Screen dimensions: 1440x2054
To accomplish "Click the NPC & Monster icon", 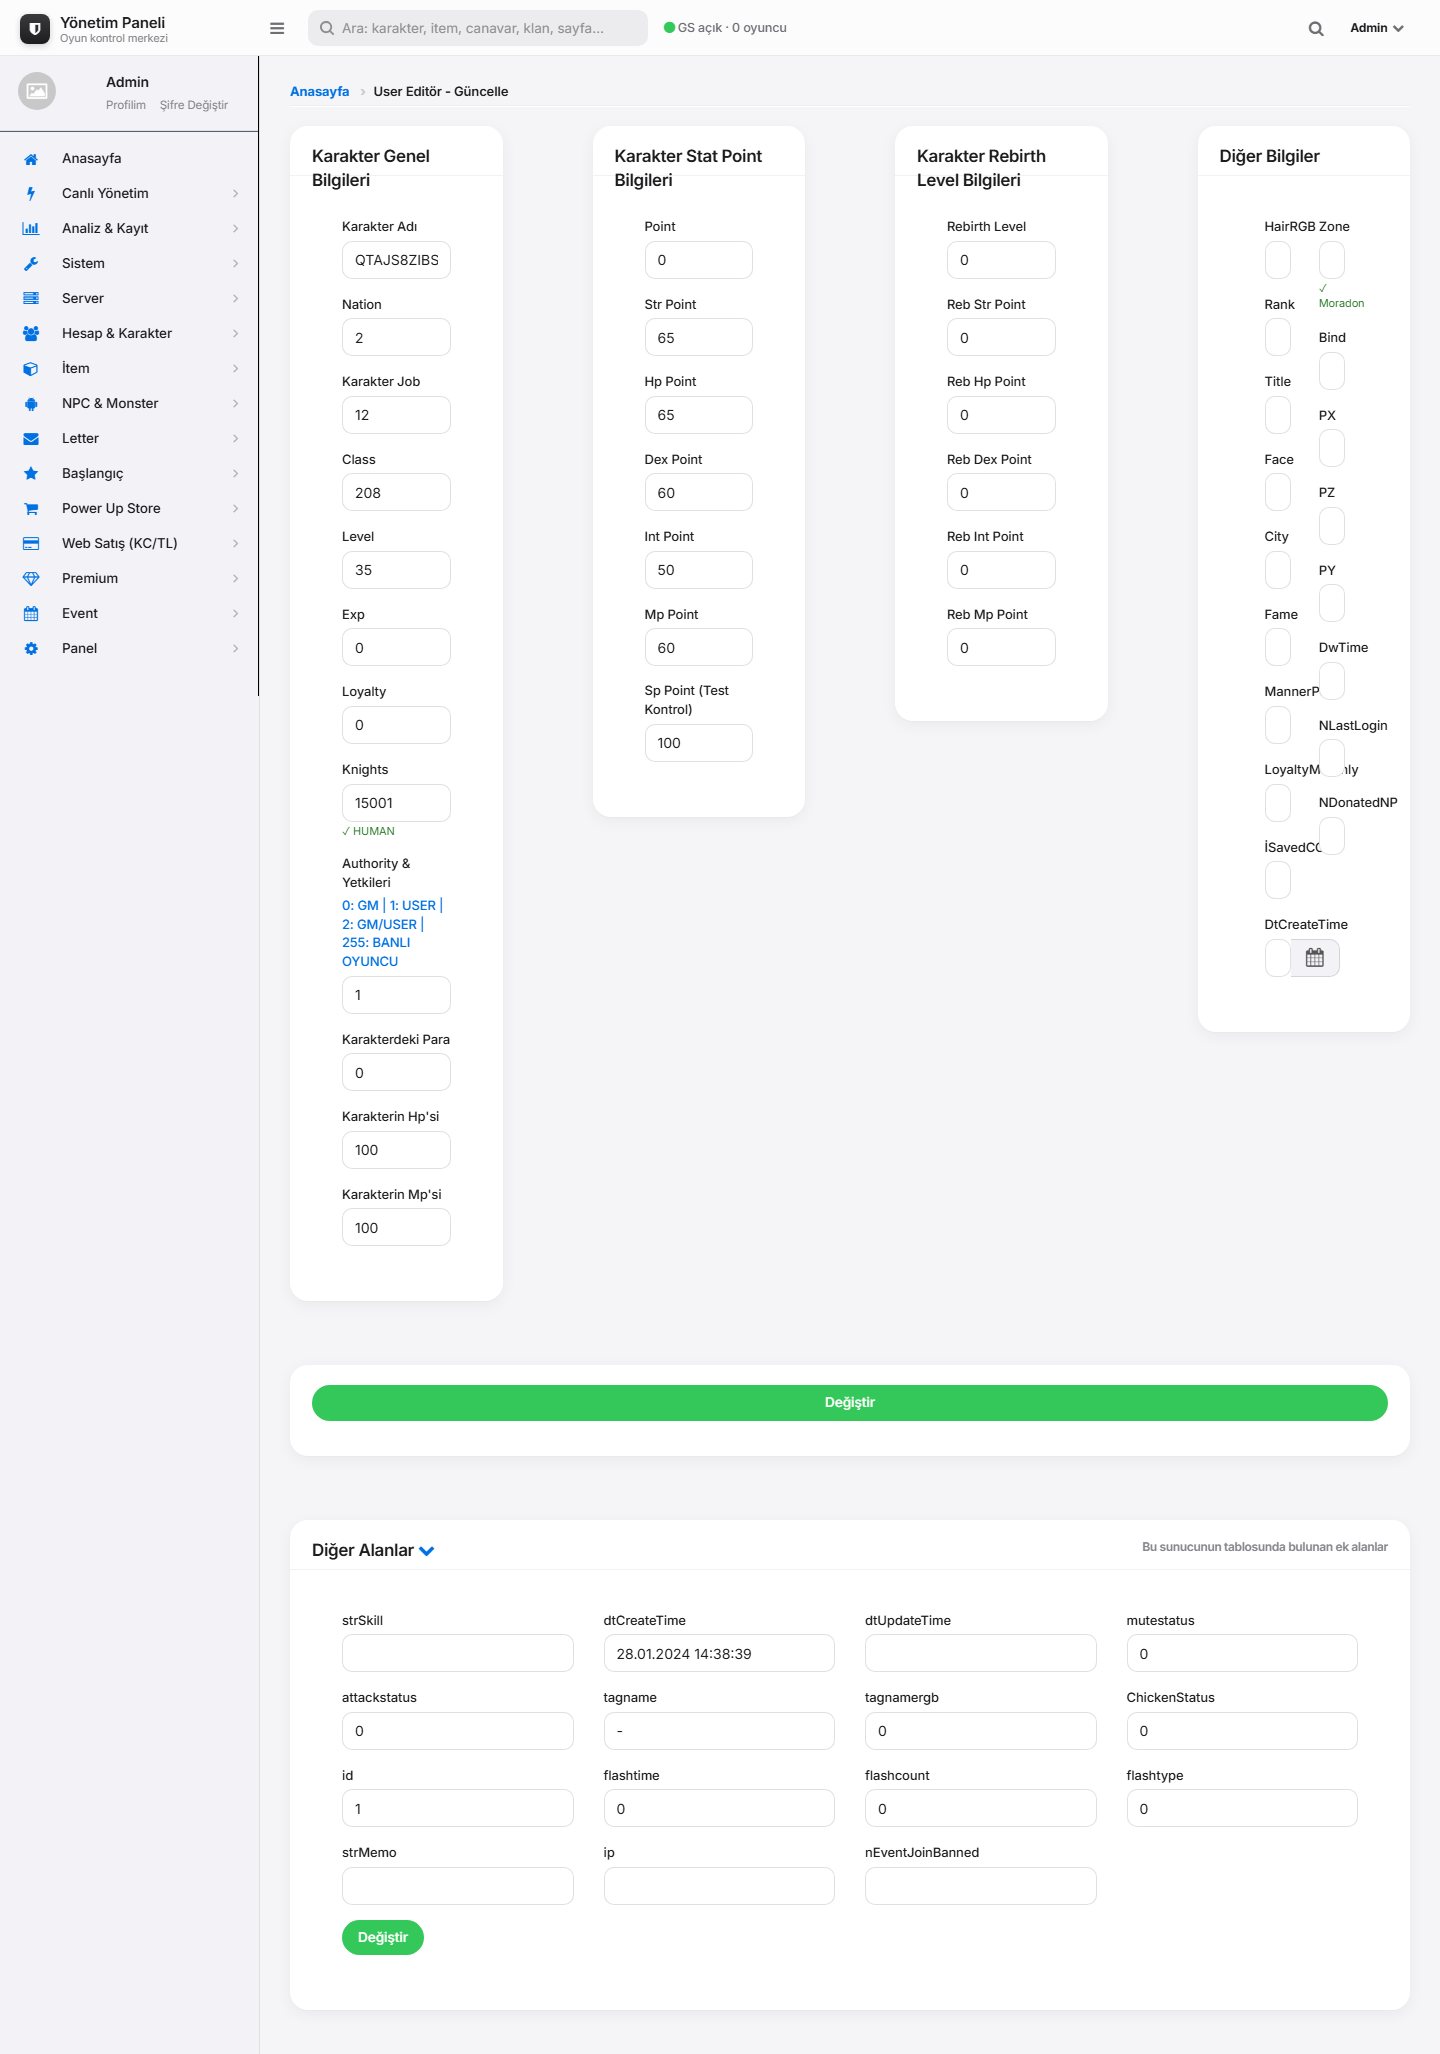I will (x=31, y=404).
